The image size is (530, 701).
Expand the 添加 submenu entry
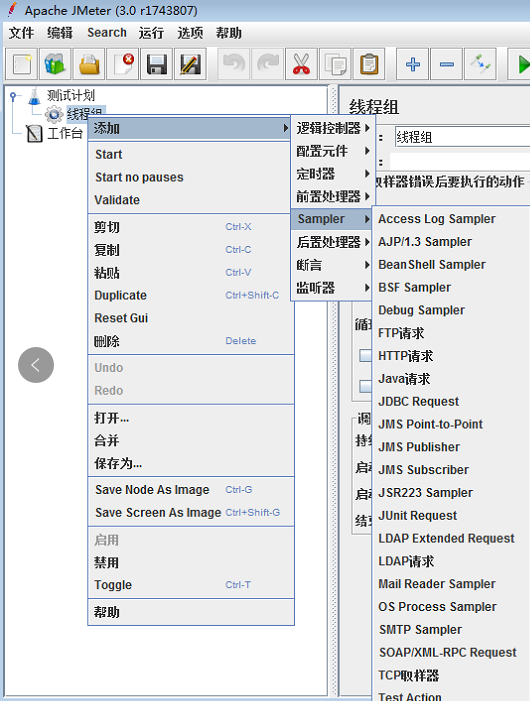tap(190, 128)
